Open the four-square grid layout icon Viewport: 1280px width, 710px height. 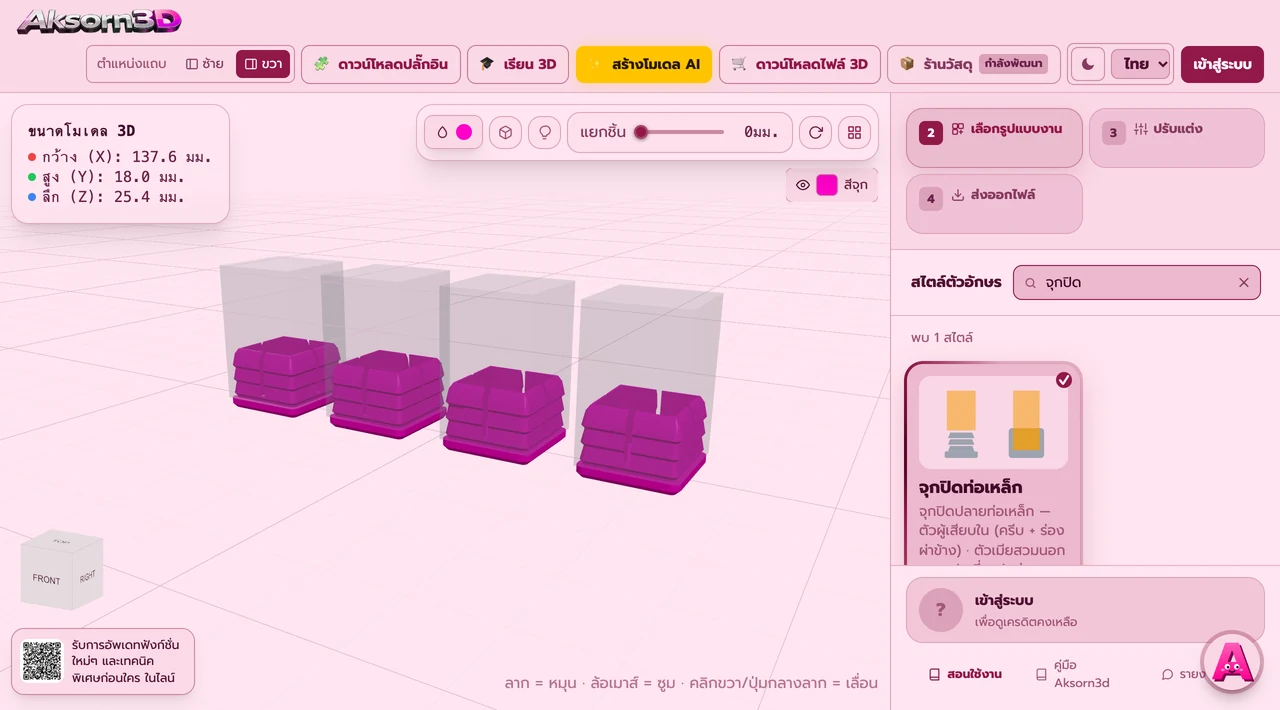[x=854, y=132]
